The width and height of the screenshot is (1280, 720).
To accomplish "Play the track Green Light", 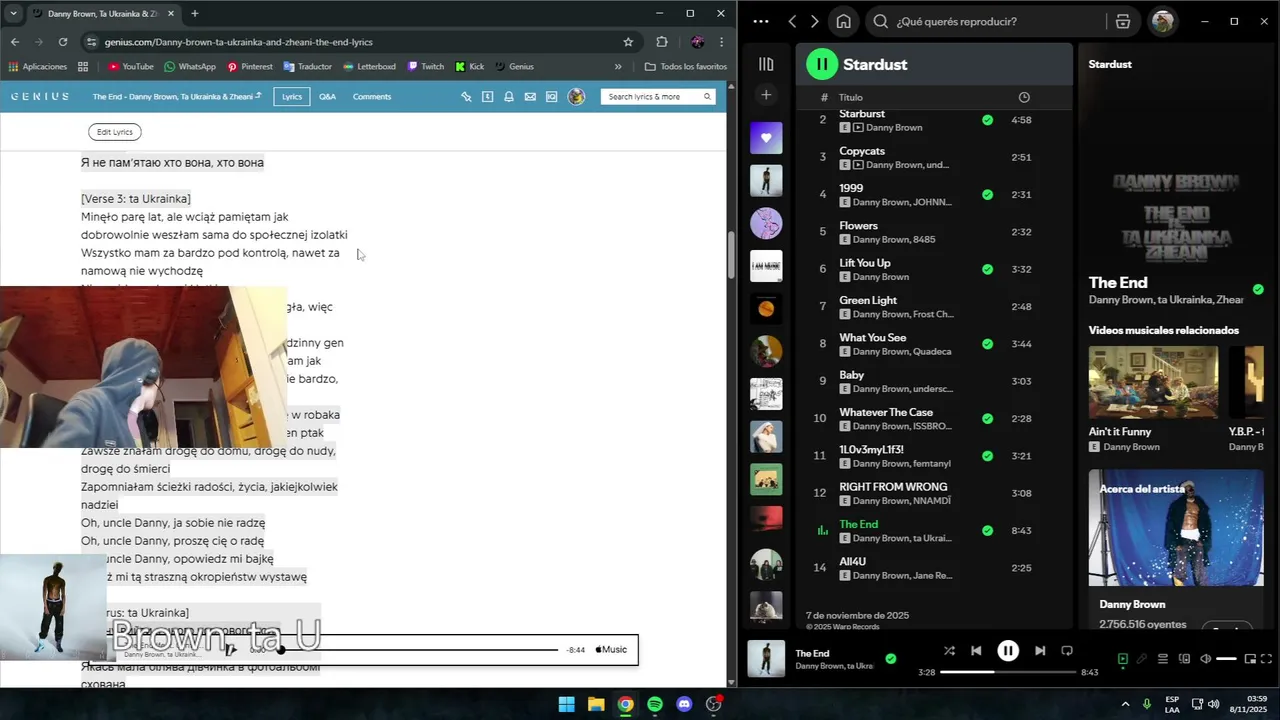I will [x=934, y=307].
